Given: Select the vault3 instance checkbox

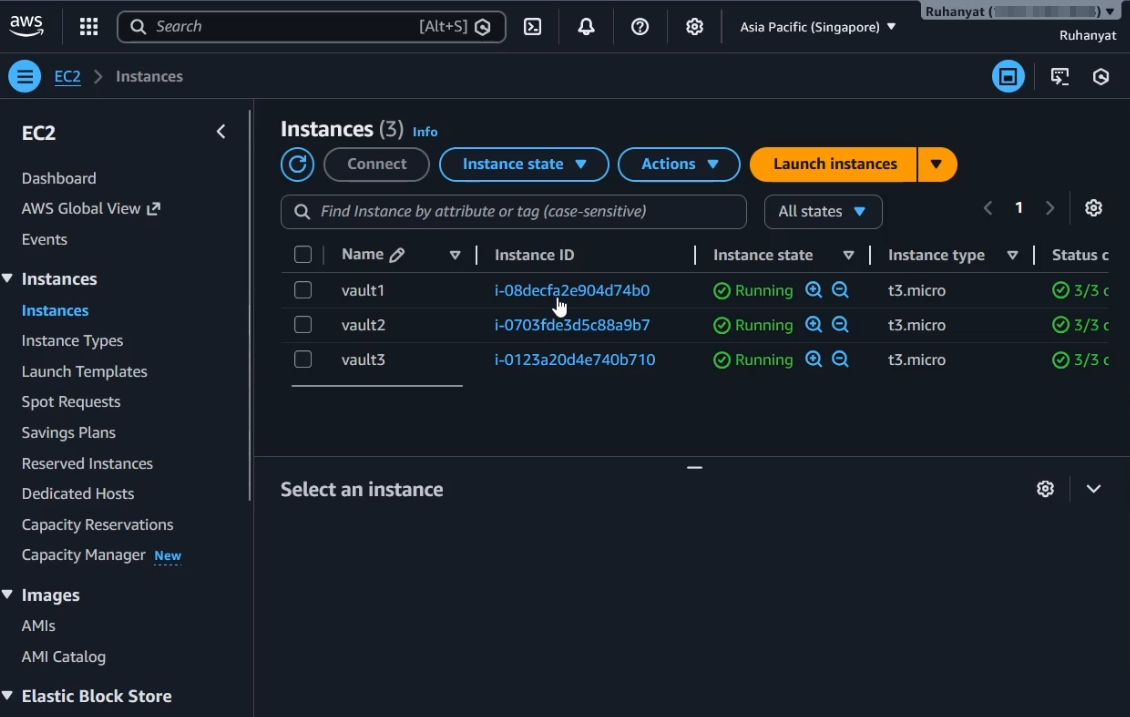Looking at the screenshot, I should (303, 359).
